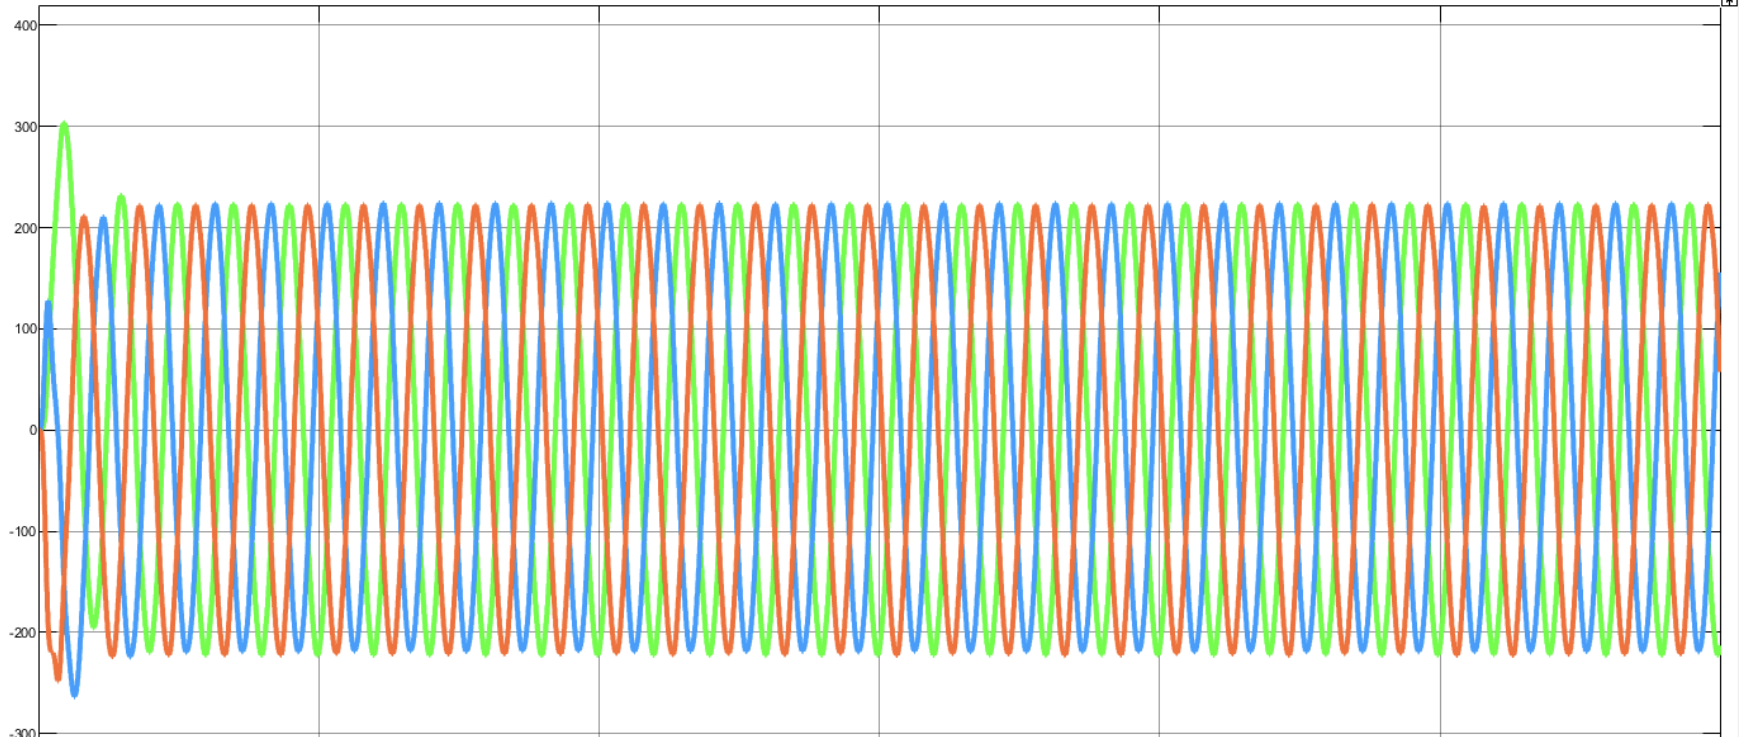The height and width of the screenshot is (737, 1756).
Task: Select the green trace's initial peak near 300
Action: click(64, 126)
